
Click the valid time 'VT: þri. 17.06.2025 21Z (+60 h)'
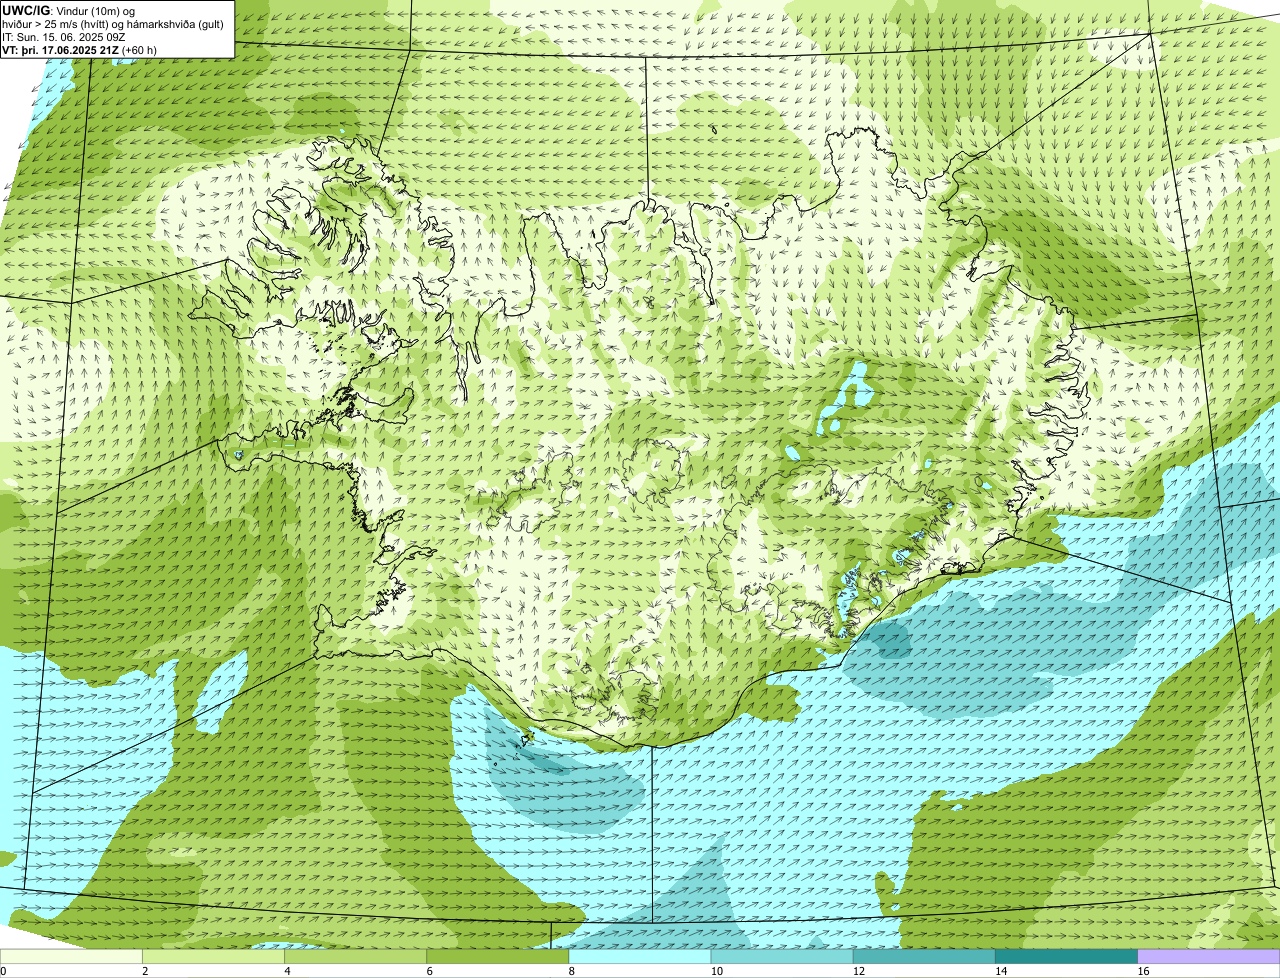coord(79,49)
